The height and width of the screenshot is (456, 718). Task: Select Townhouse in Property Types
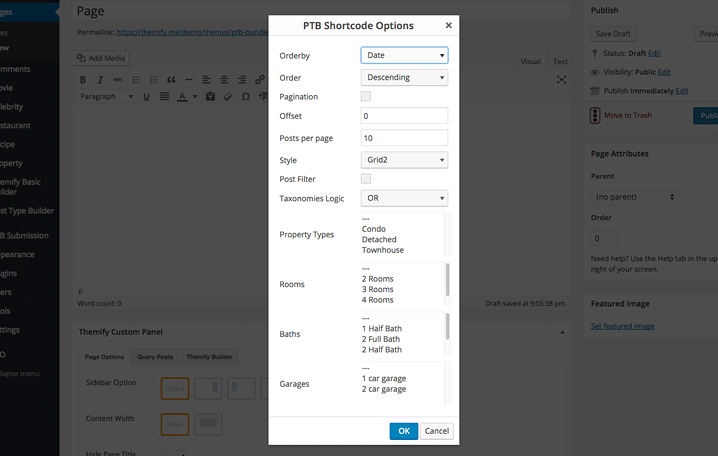pyautogui.click(x=383, y=250)
